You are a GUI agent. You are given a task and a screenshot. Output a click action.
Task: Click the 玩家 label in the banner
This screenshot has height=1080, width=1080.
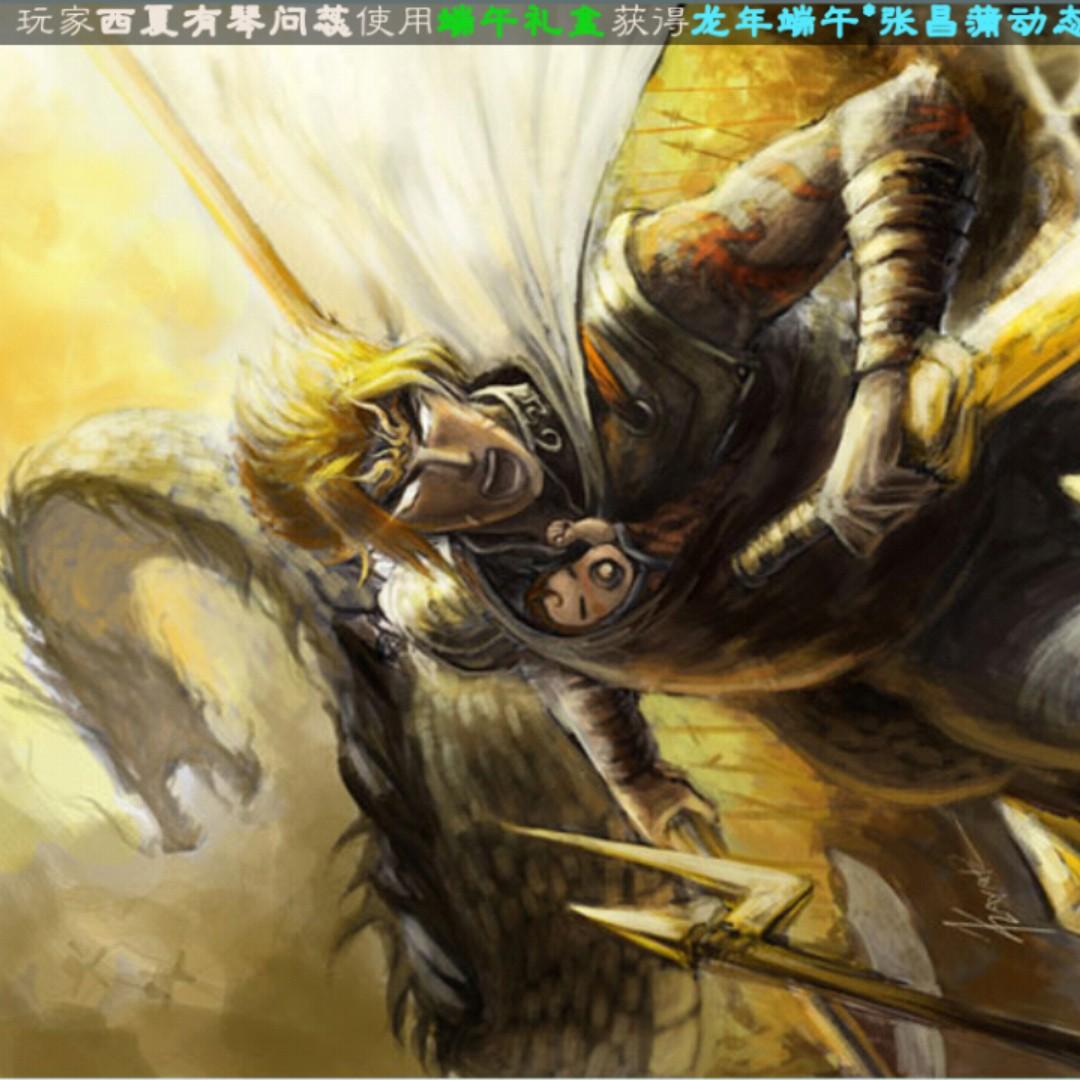(55, 22)
